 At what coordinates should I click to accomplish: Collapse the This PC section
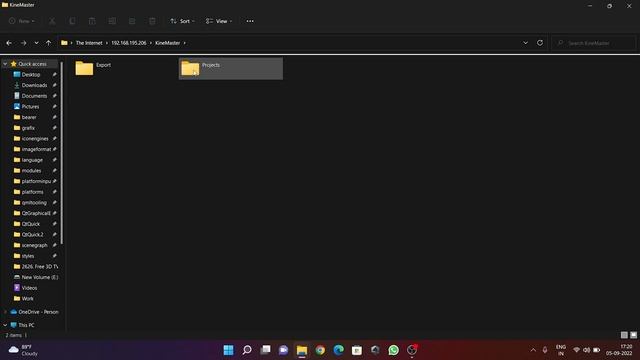tap(5, 325)
